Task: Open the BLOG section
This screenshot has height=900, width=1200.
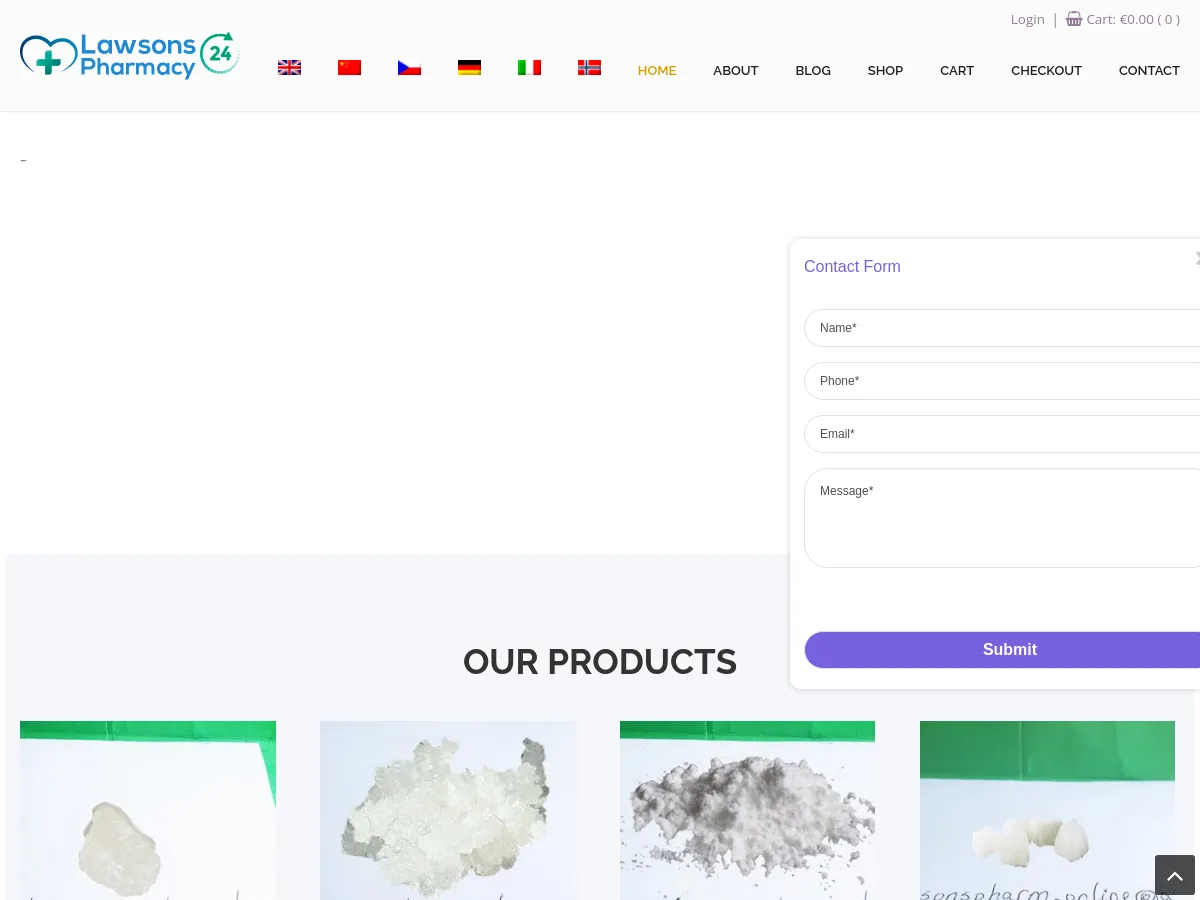Action: tap(812, 70)
